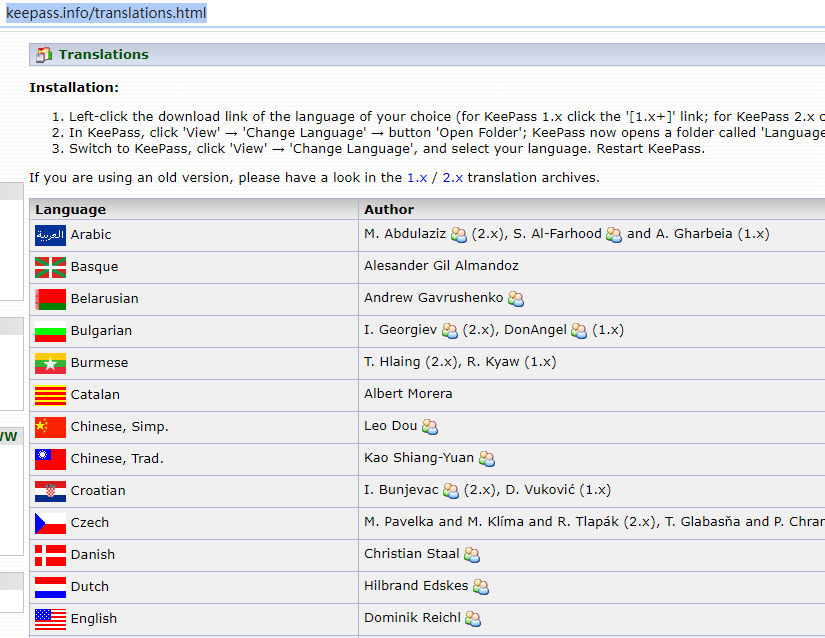Viewport: 825px width, 638px height.
Task: Select the Chinese, Simp. language name
Action: pyautogui.click(x=120, y=427)
